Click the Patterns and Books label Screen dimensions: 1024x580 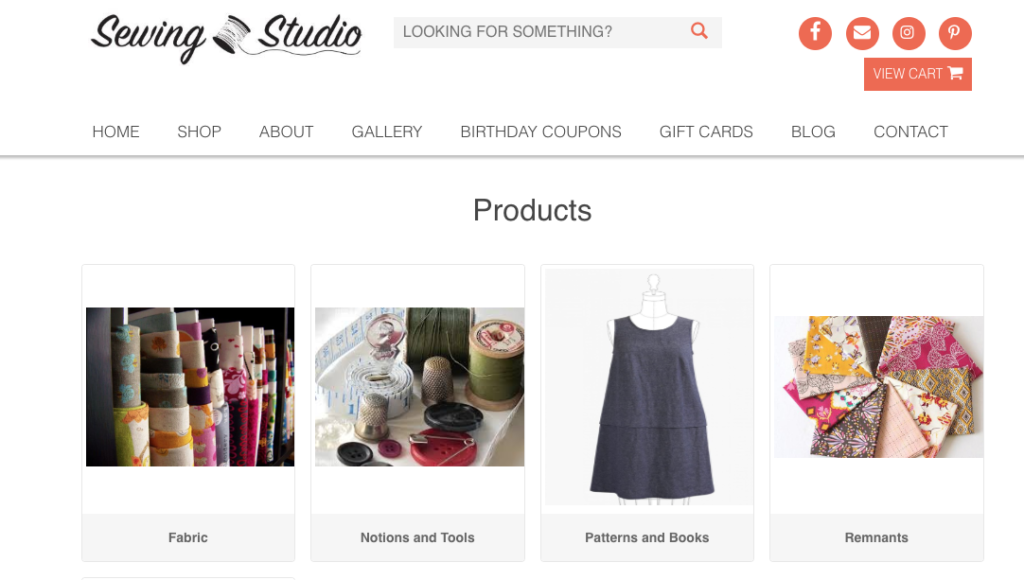(647, 538)
